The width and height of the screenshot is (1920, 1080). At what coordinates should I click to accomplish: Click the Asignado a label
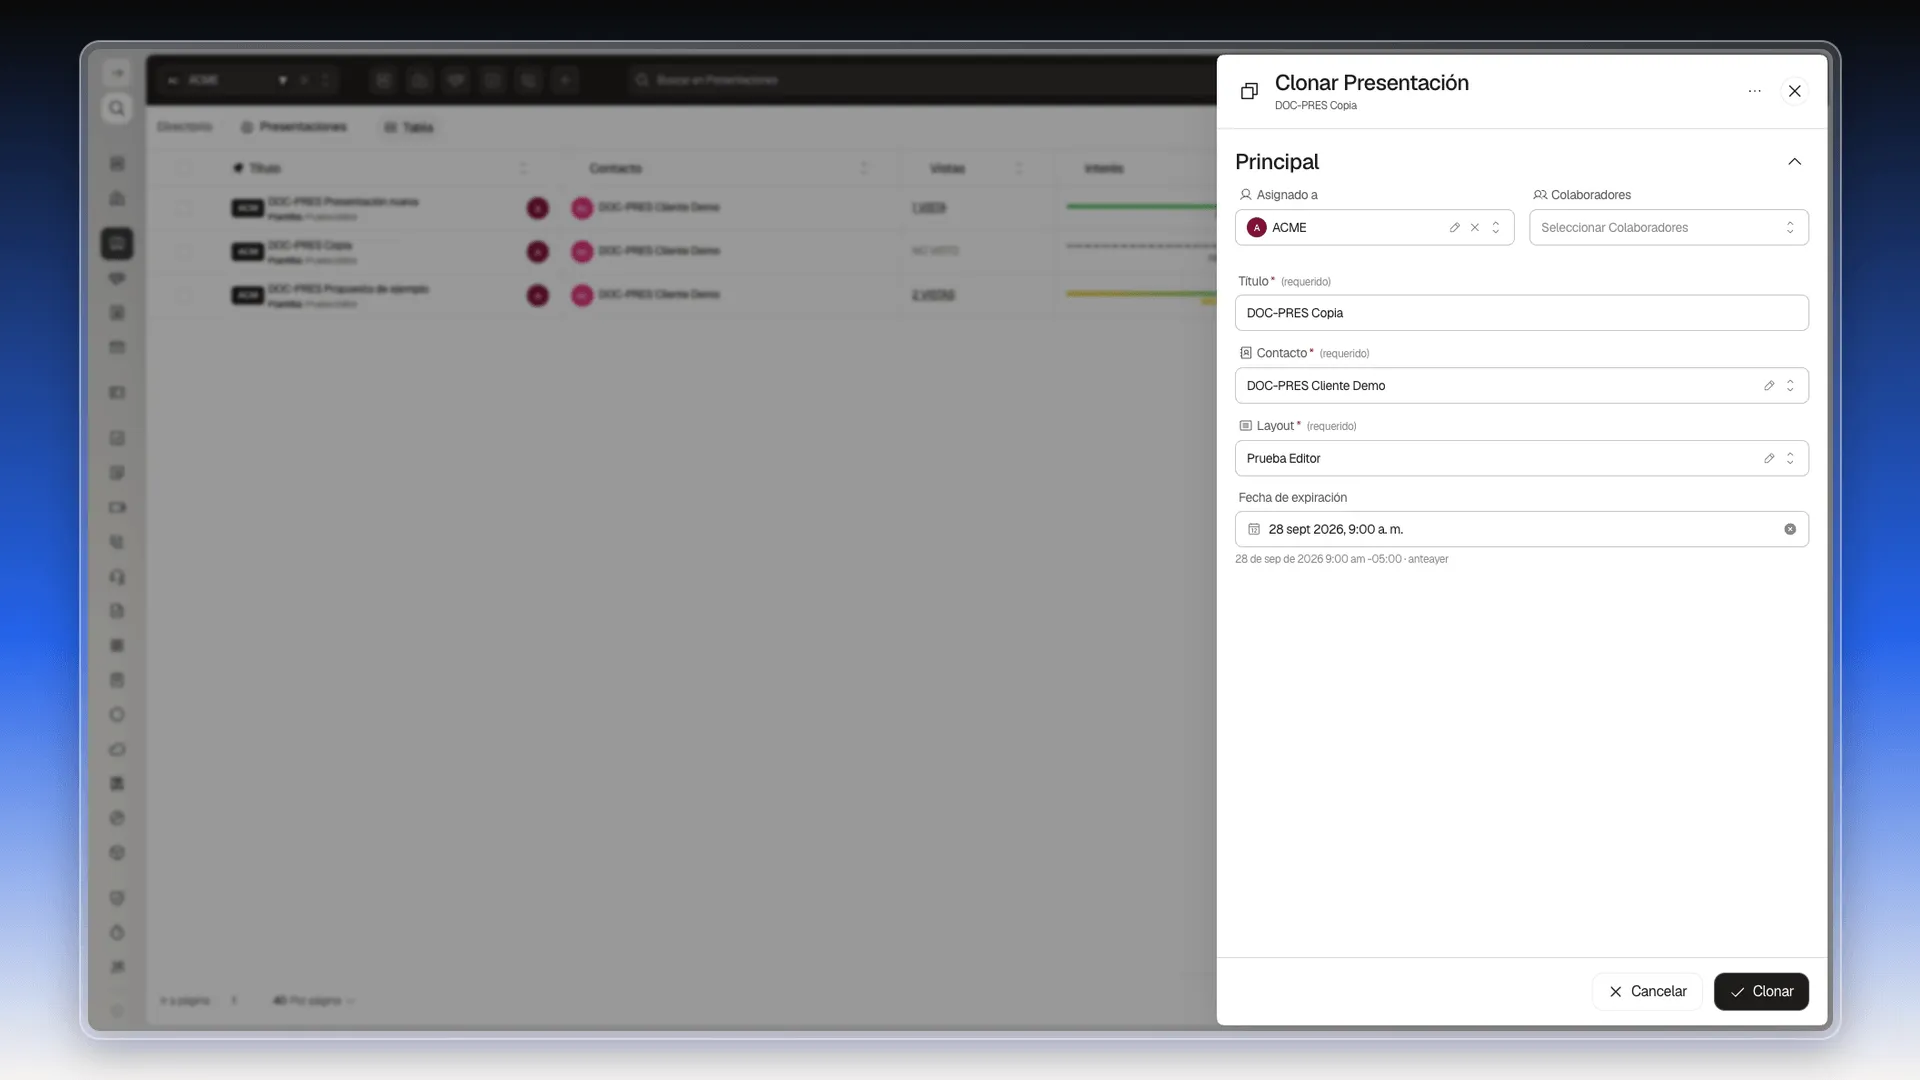tap(1286, 195)
